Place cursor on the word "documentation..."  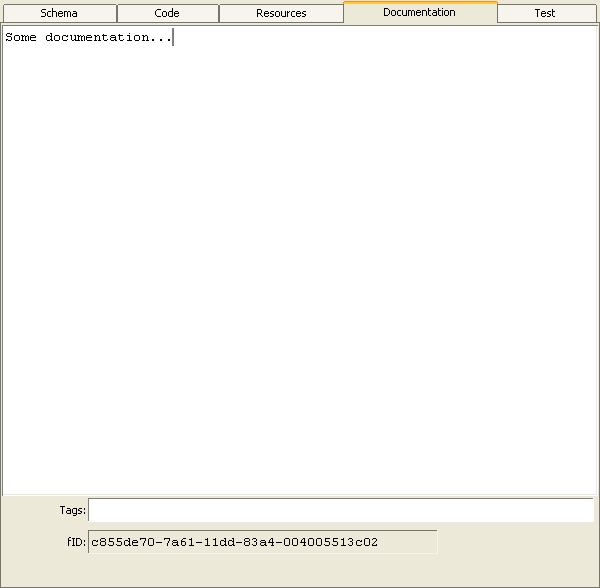(108, 37)
